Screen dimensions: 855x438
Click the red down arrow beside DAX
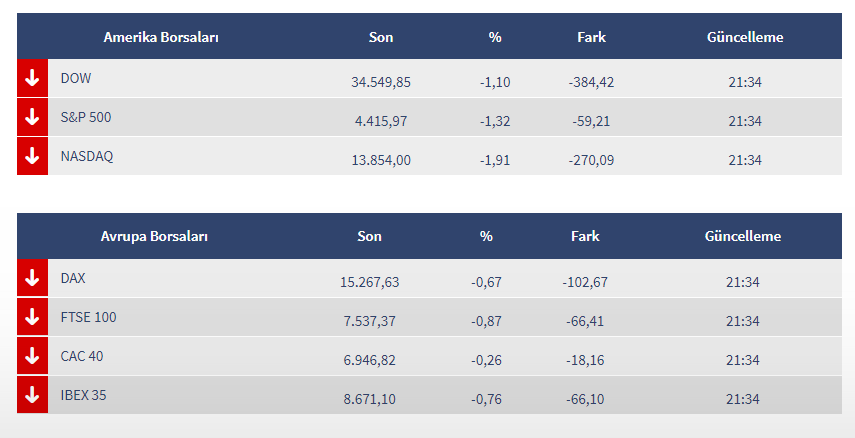(32, 278)
